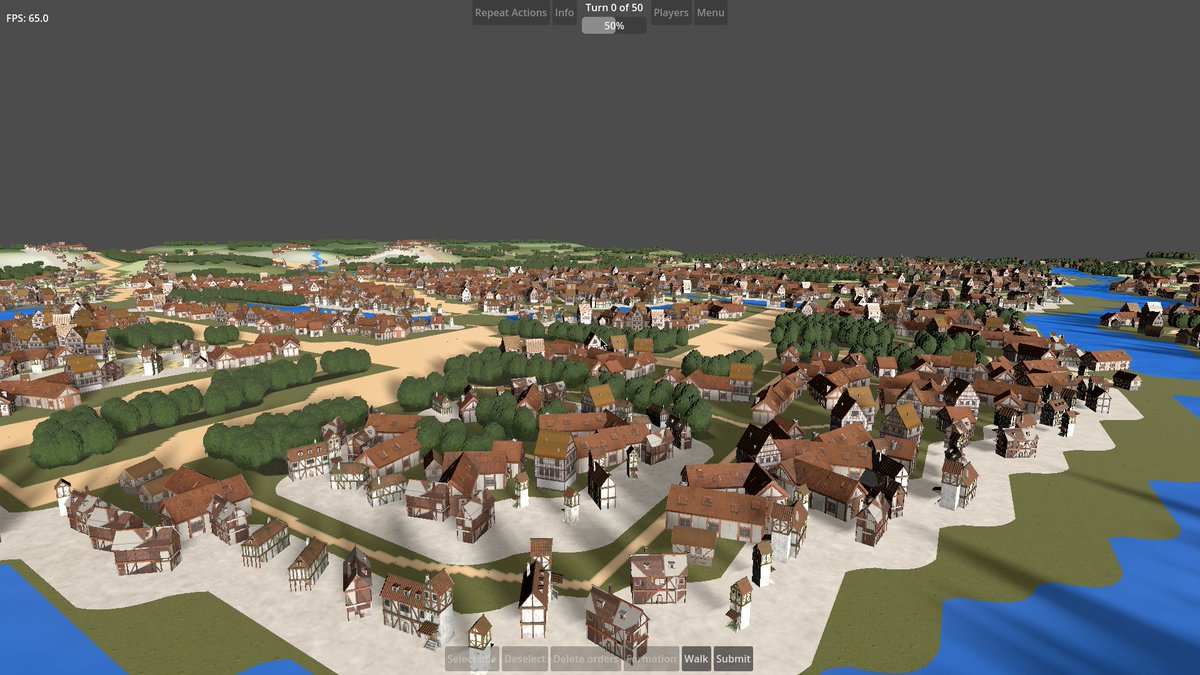Screen dimensions: 1200x675
Task: Click the Repeat Actions button
Action: pyautogui.click(x=510, y=12)
